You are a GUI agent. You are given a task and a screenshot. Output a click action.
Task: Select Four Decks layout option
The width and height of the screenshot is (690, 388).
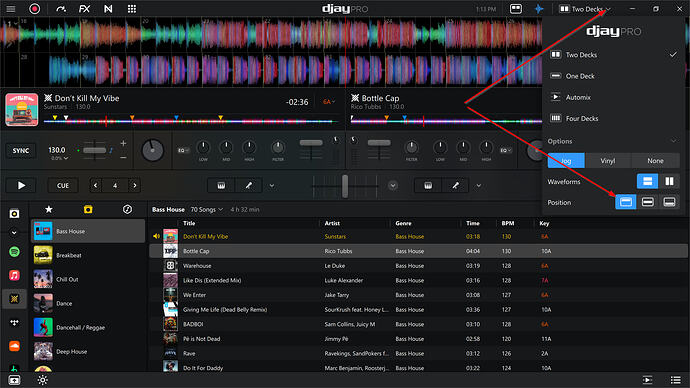[613, 118]
